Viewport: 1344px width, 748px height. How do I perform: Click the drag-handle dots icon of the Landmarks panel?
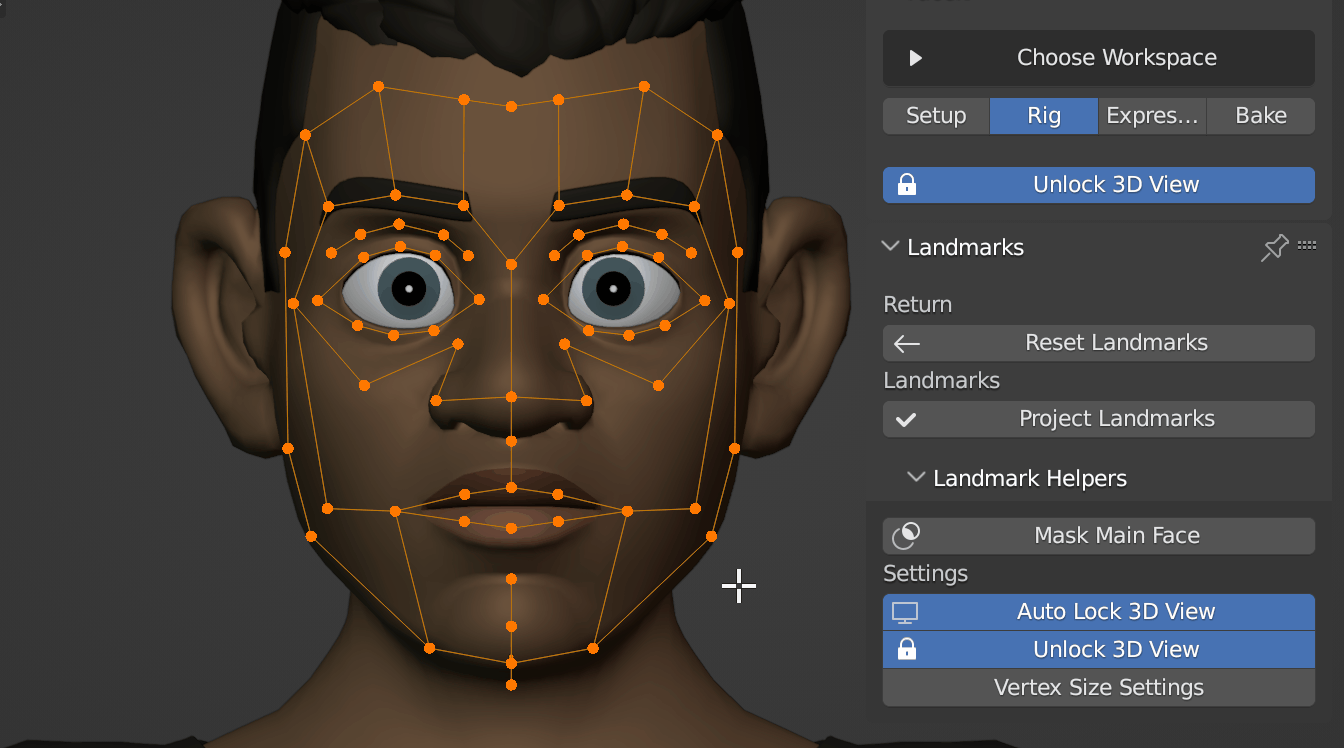coord(1307,245)
